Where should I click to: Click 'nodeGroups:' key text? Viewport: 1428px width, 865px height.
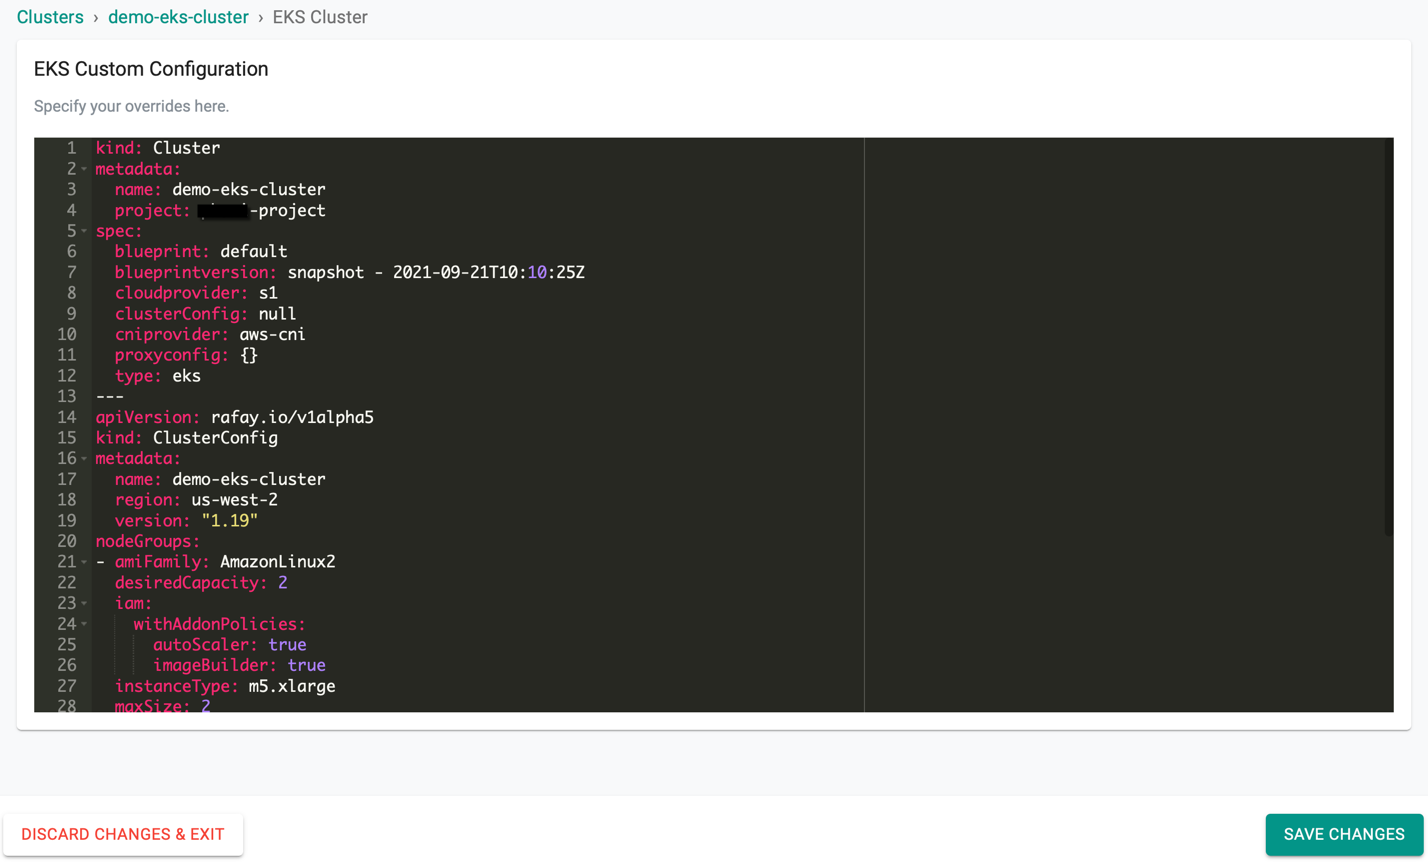(x=148, y=542)
